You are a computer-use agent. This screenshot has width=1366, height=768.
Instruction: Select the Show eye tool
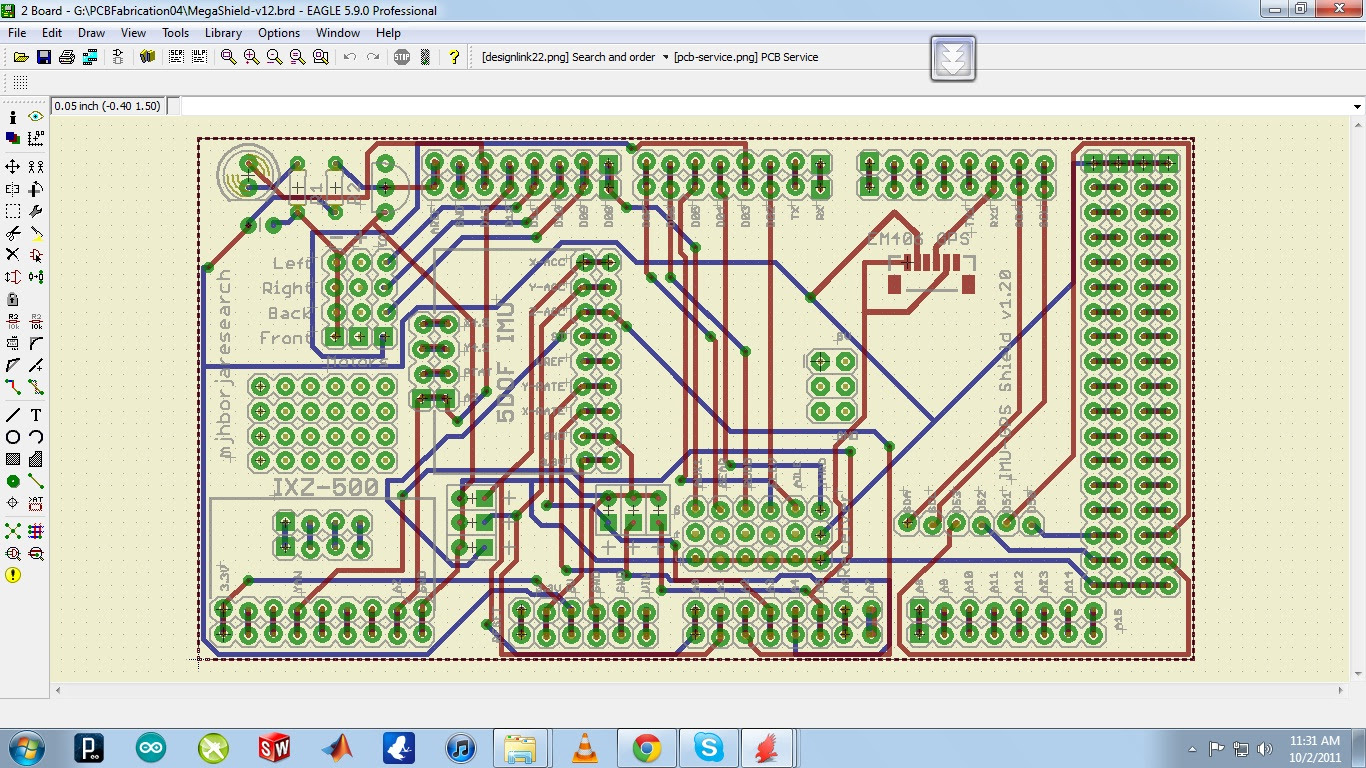point(36,117)
